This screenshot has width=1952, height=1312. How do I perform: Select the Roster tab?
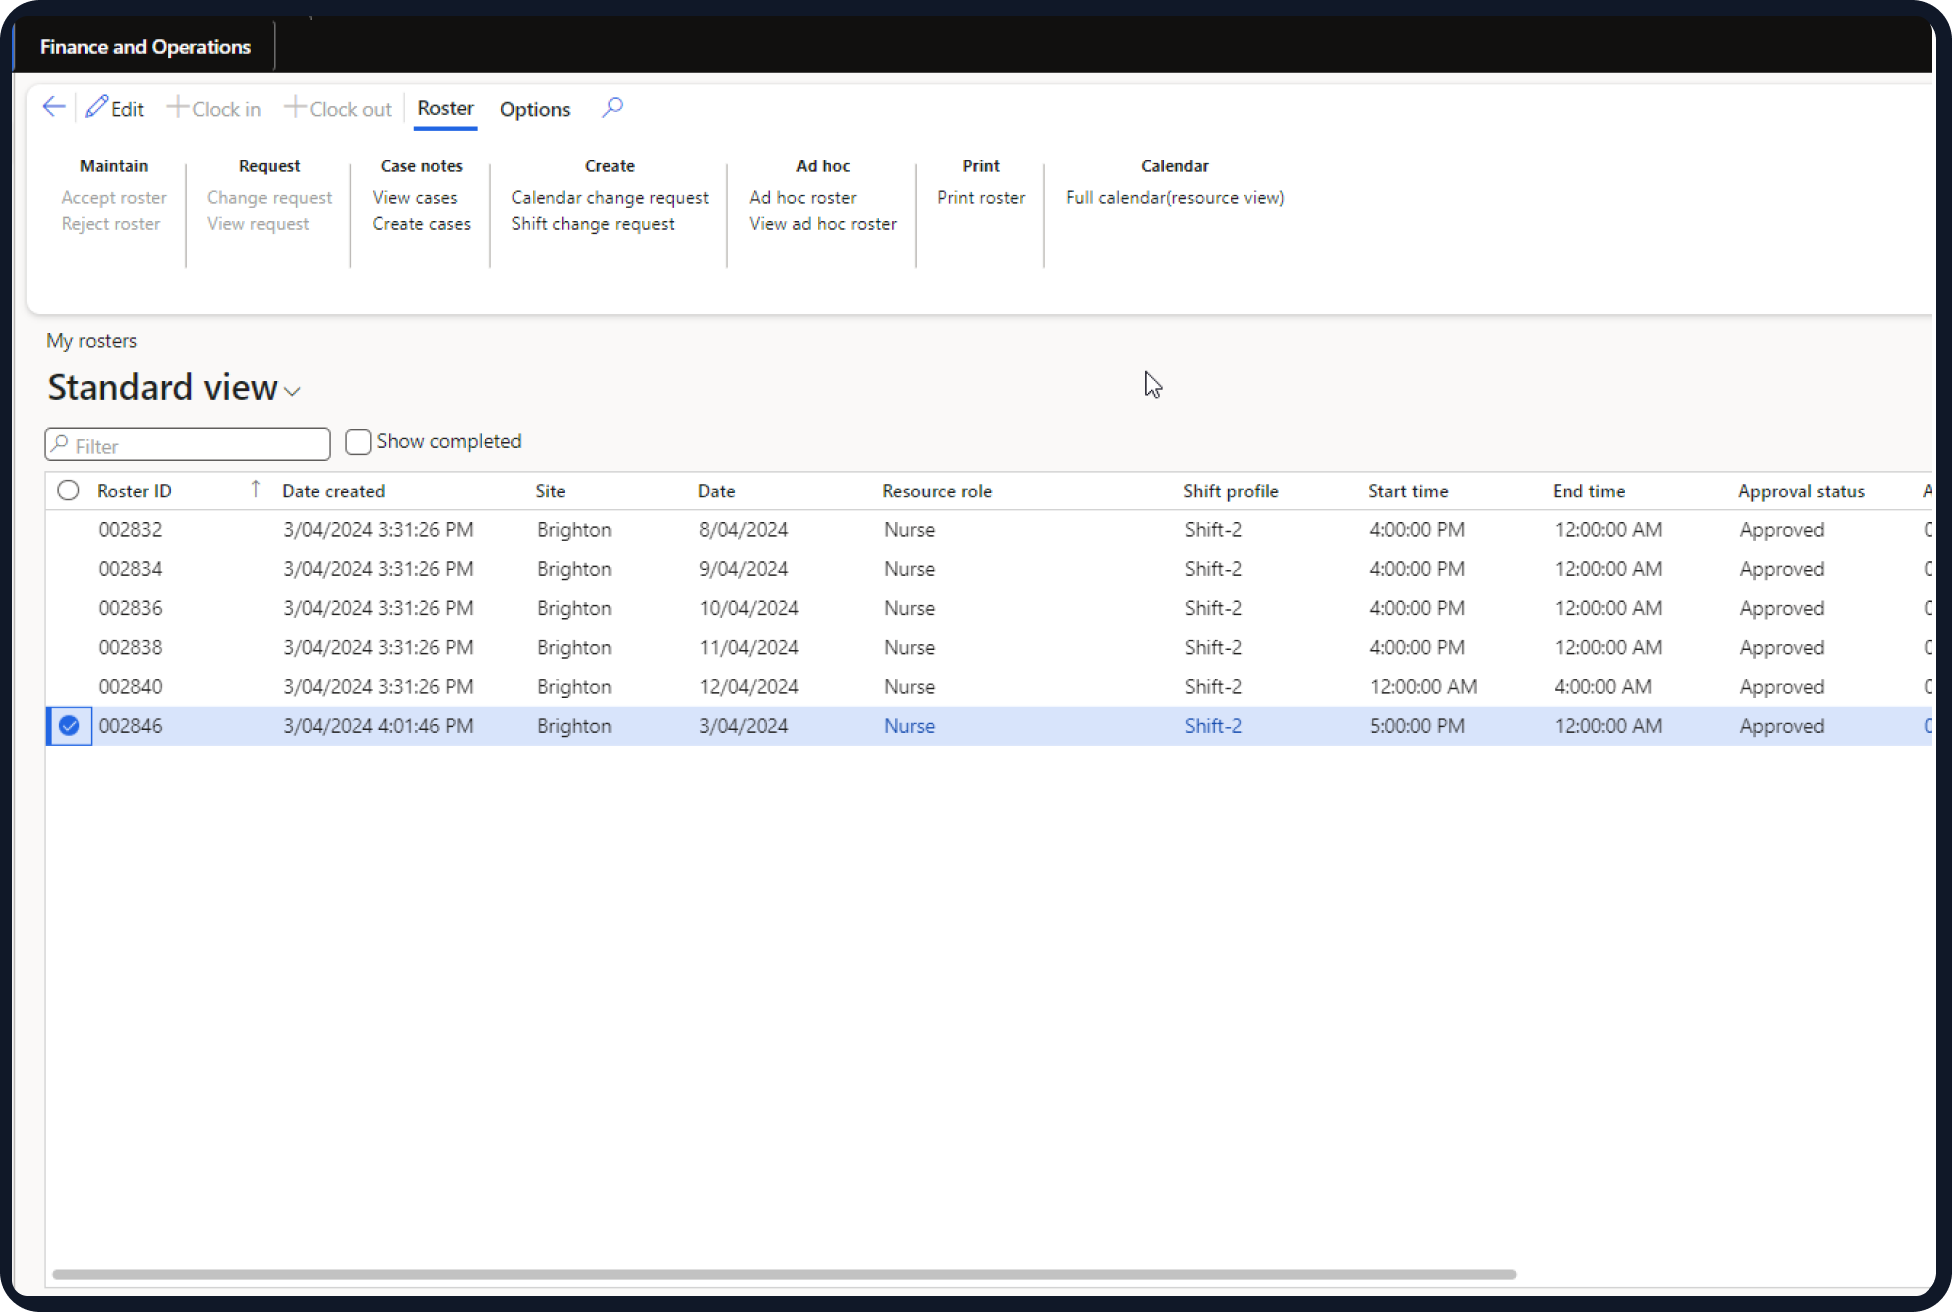tap(445, 108)
